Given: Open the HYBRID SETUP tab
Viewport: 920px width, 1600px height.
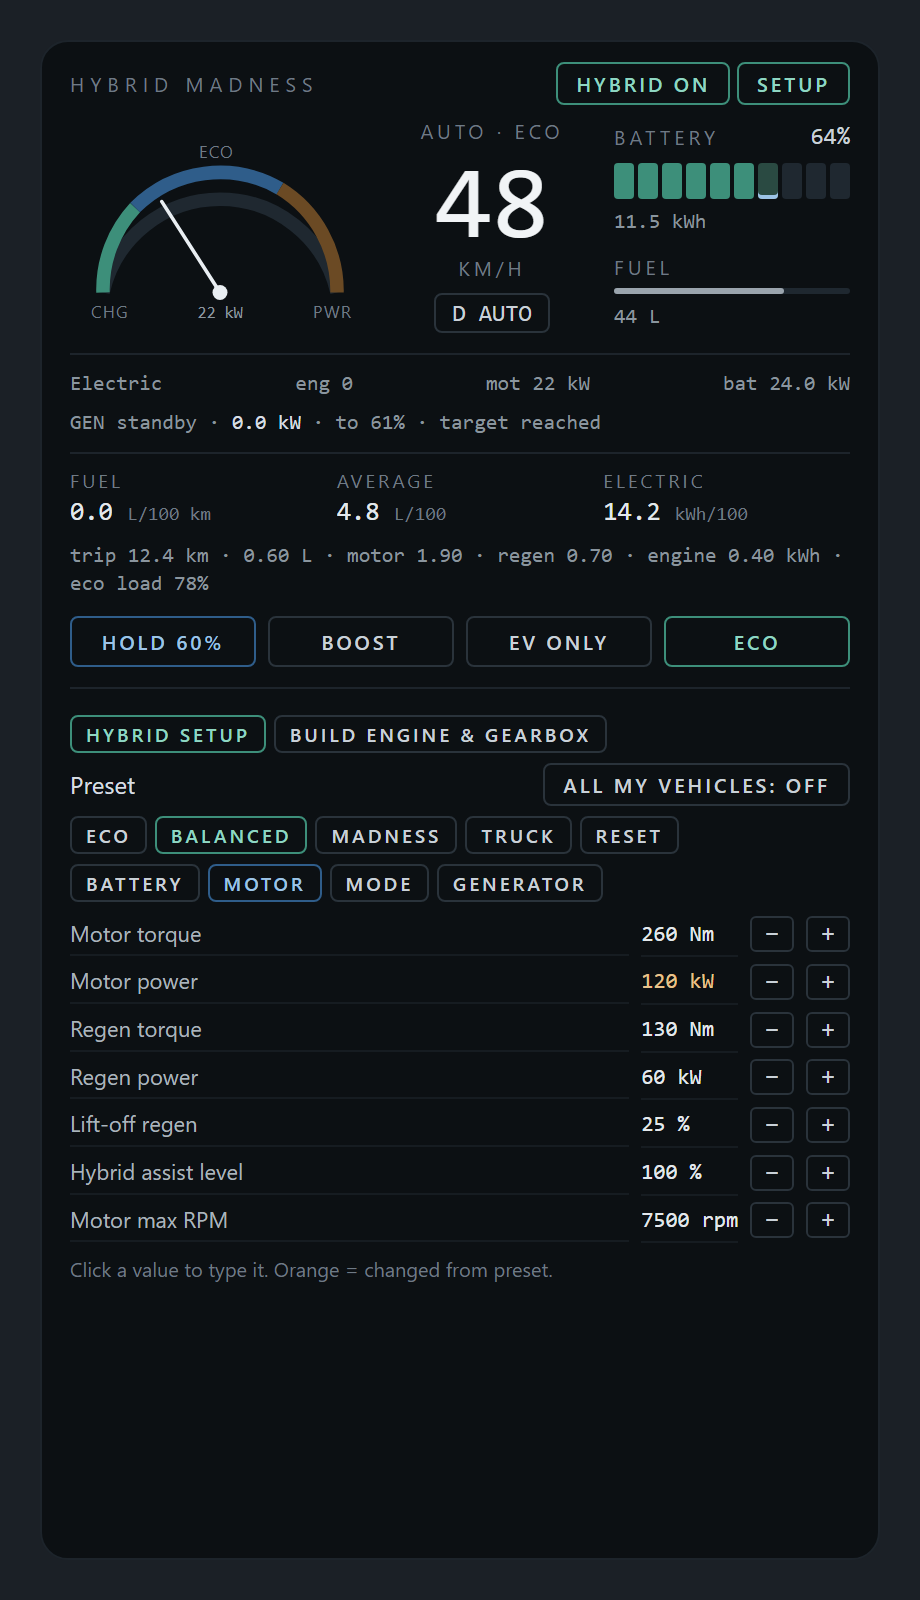Looking at the screenshot, I should click(x=168, y=735).
